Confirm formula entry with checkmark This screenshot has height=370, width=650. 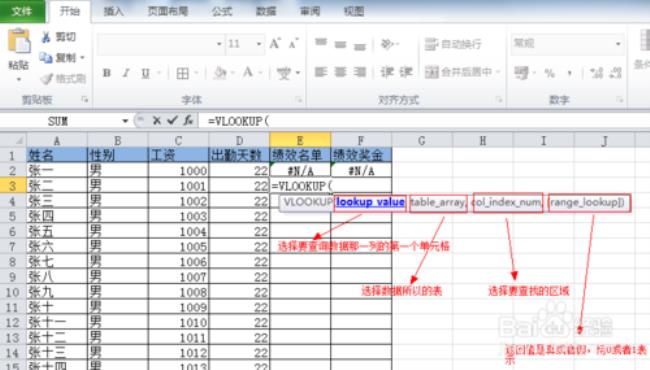click(172, 121)
